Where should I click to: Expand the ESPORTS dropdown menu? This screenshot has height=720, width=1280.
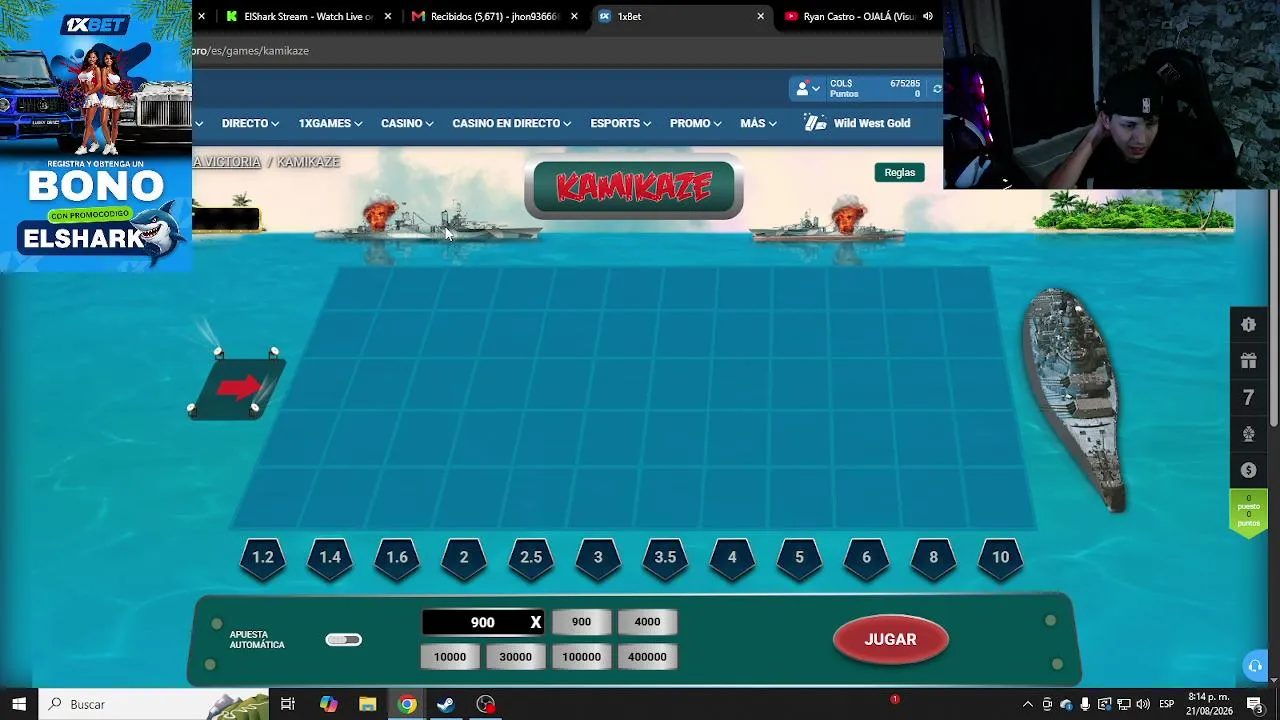click(x=621, y=123)
